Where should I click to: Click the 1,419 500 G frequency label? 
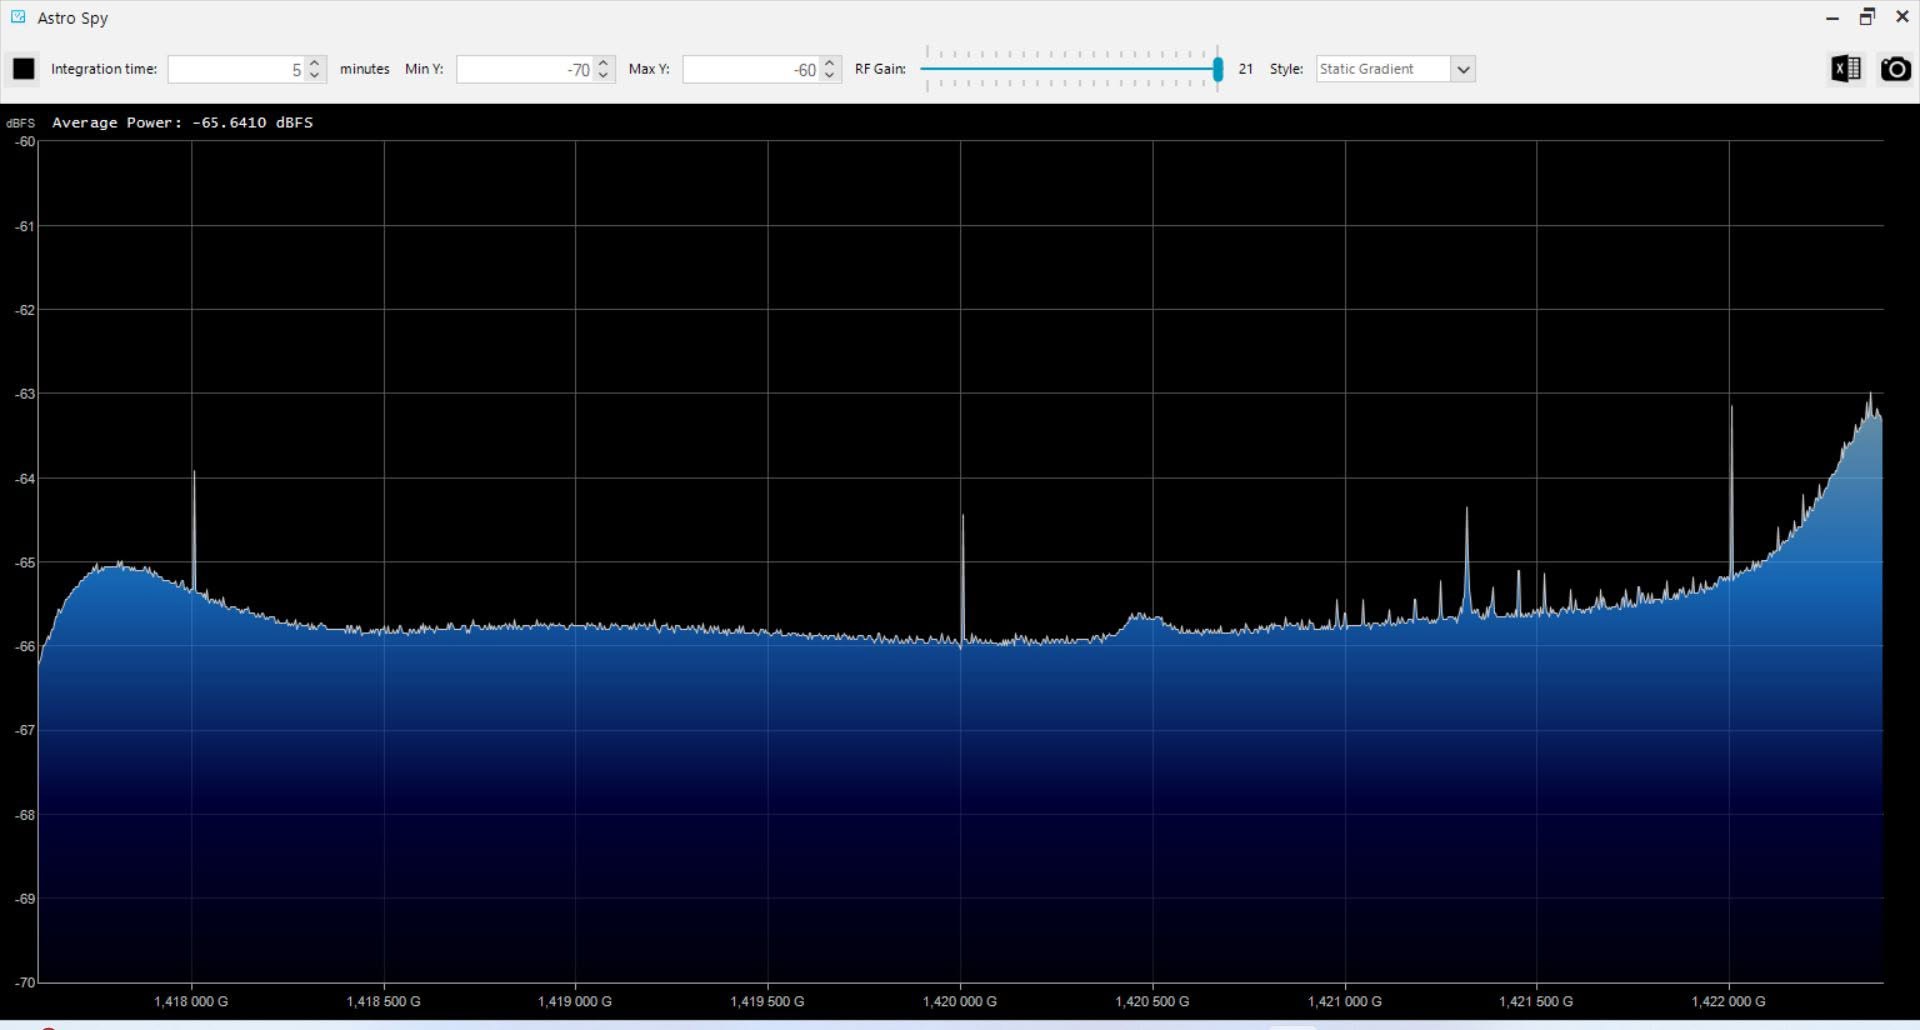[x=767, y=1001]
